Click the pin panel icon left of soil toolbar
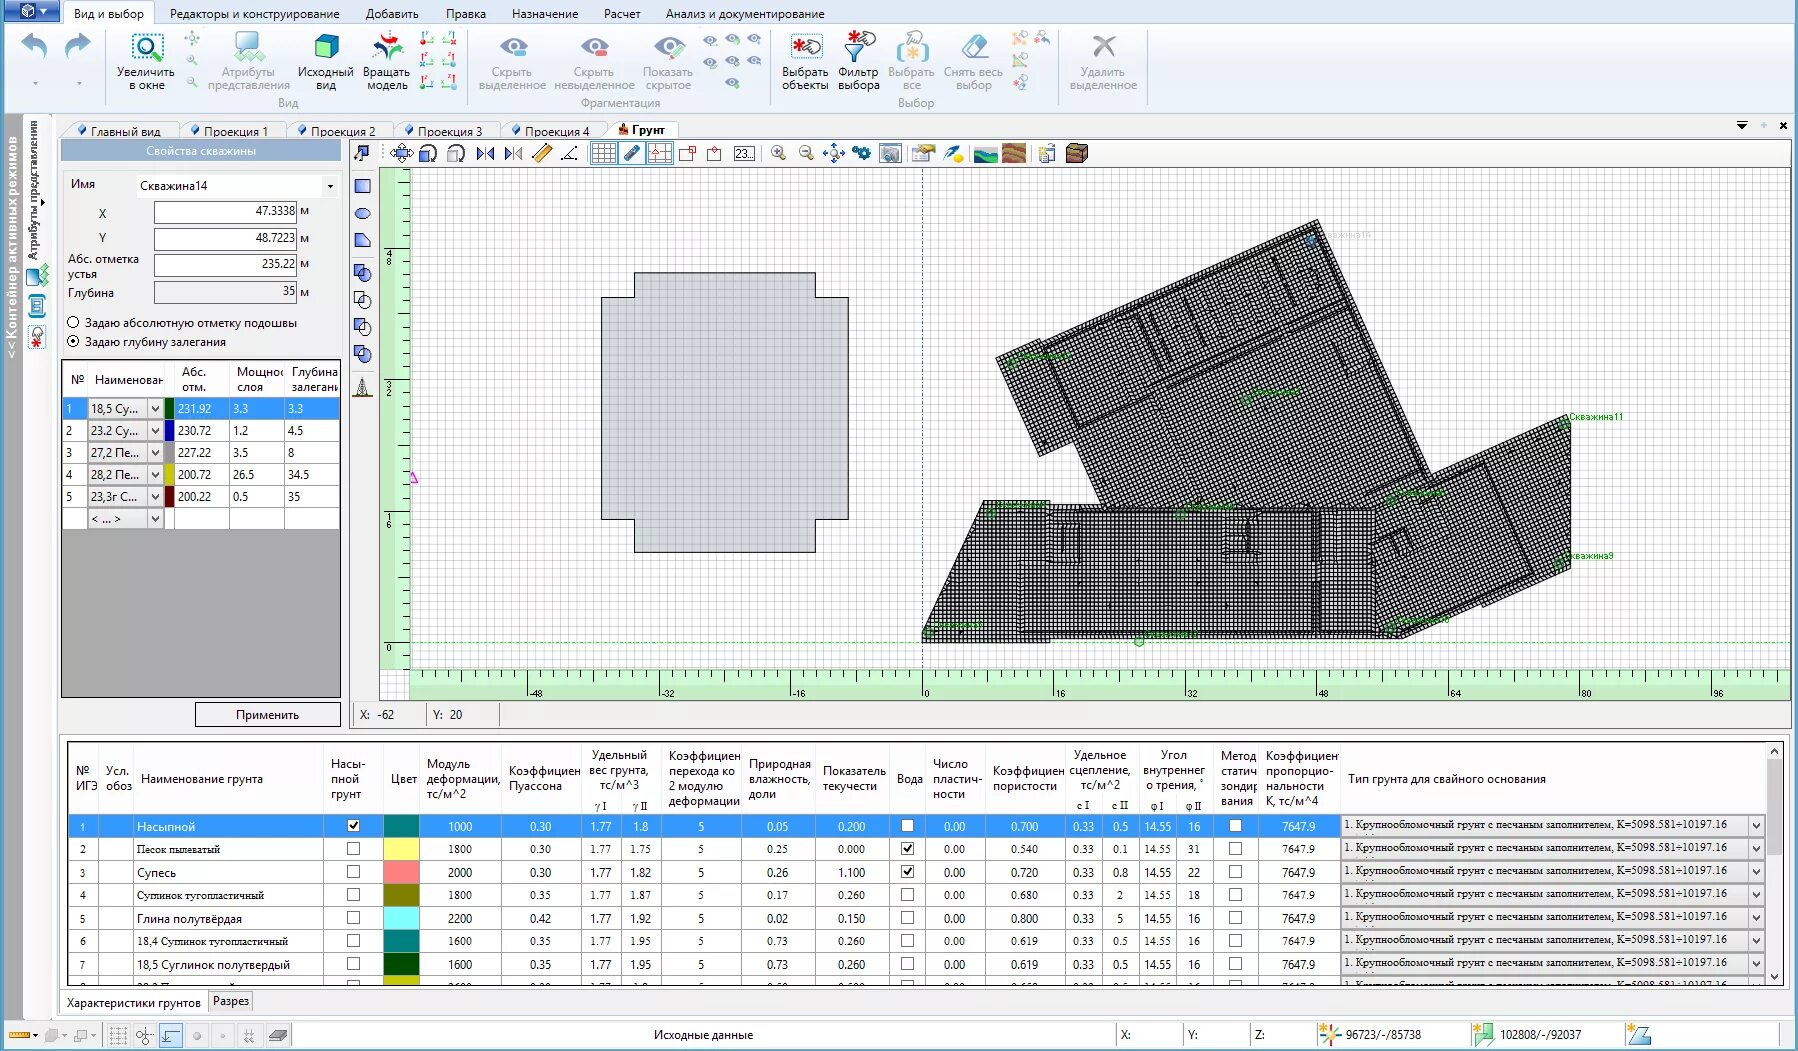The width and height of the screenshot is (1798, 1051). [x=362, y=153]
